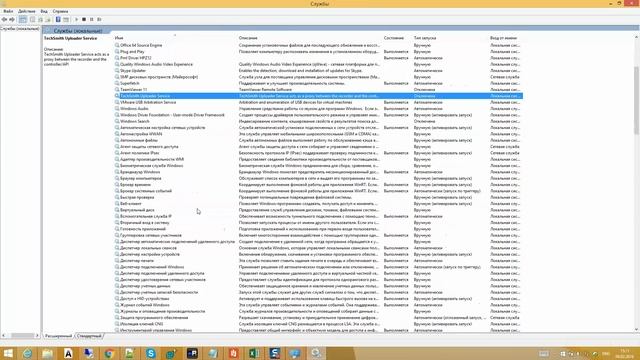Go forward with the toolbar Forward arrow
This screenshot has height=360, width=640.
[x=12, y=20]
